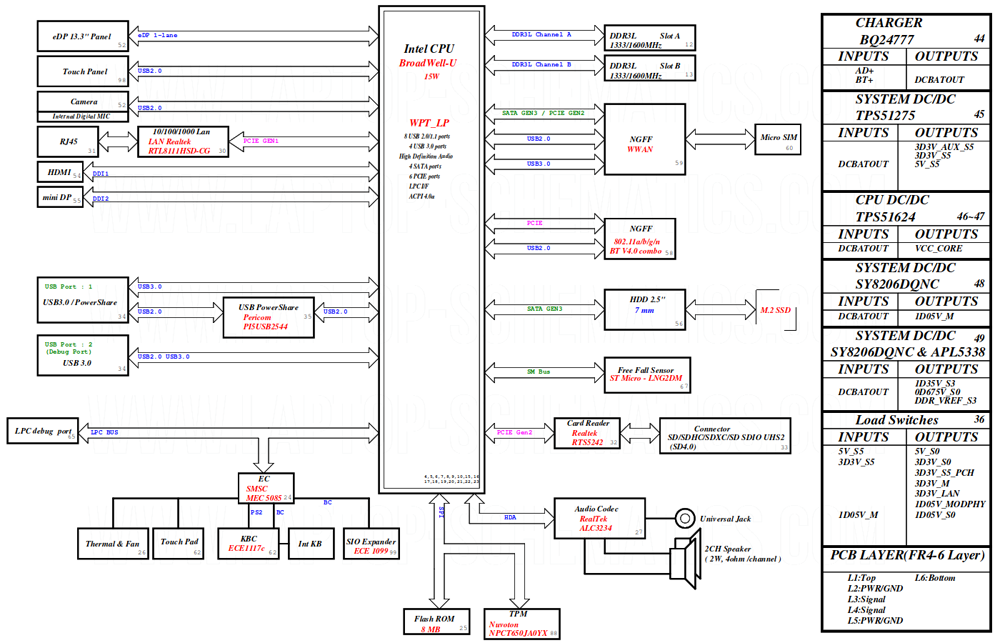Select the Int KB block
Screen dimensions: 1000x643
pyautogui.click(x=311, y=543)
